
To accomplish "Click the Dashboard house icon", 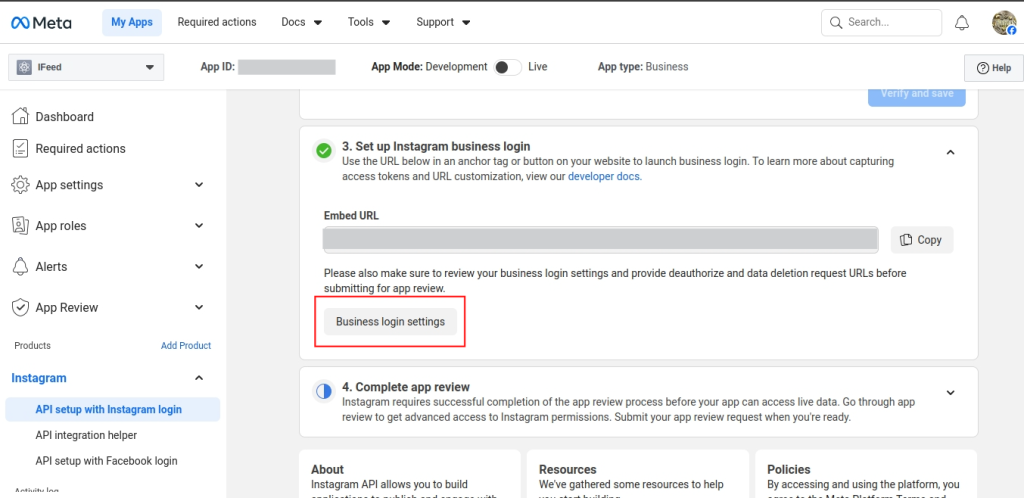I will coord(20,116).
